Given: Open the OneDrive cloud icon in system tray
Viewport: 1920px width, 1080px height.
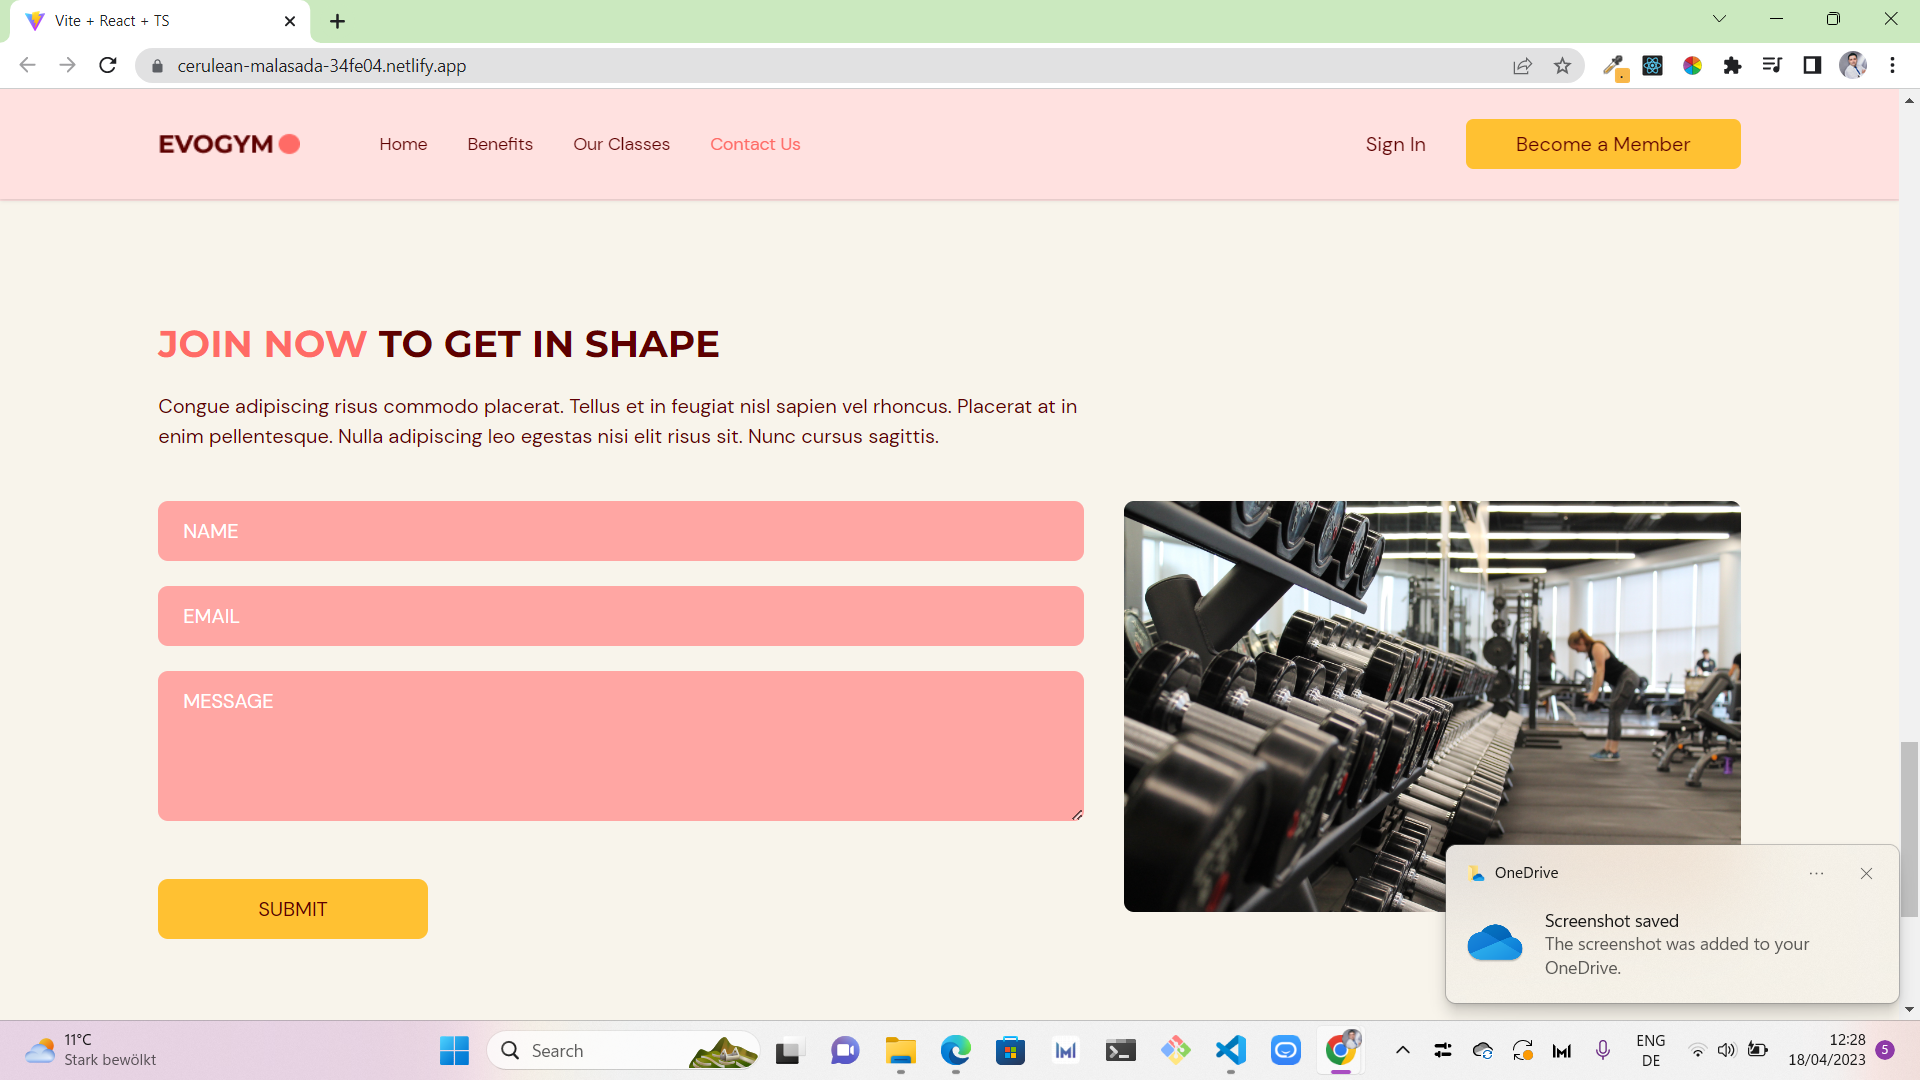Looking at the screenshot, I should click(x=1483, y=1050).
